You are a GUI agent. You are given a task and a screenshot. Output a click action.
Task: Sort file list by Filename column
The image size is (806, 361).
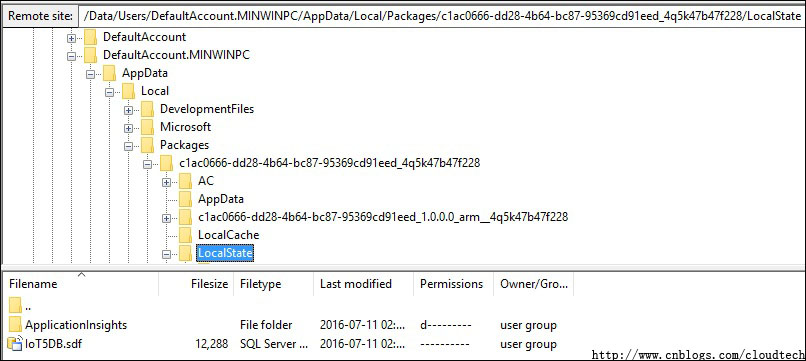pyautogui.click(x=80, y=284)
